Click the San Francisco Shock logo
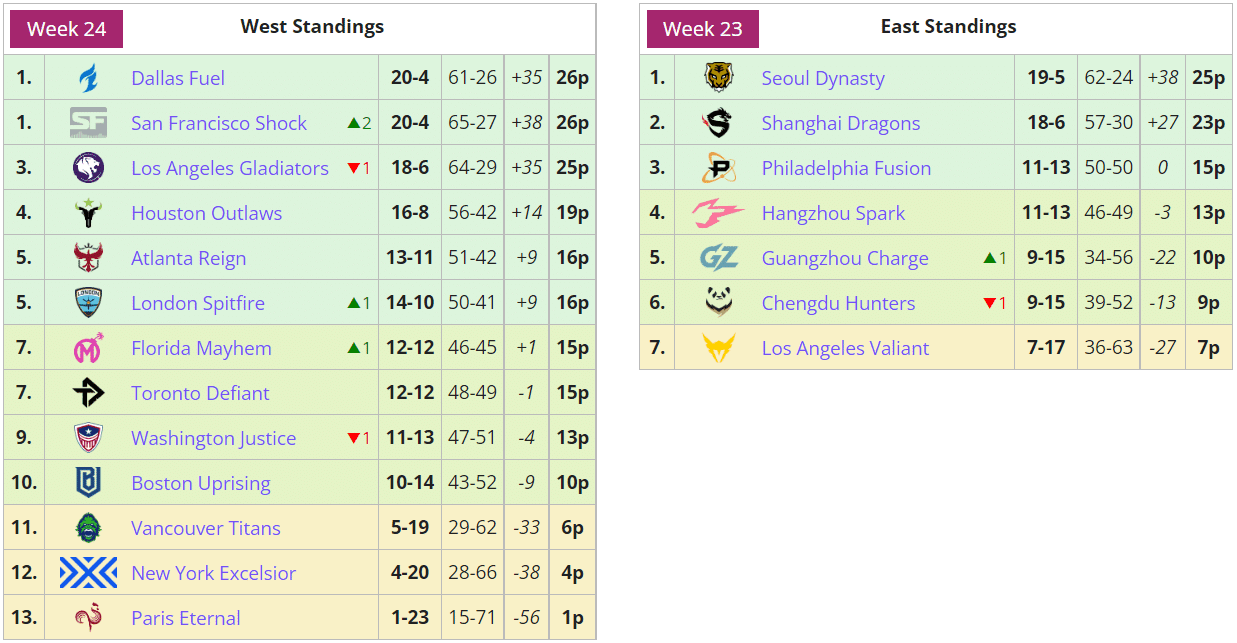The height and width of the screenshot is (643, 1237). click(88, 123)
